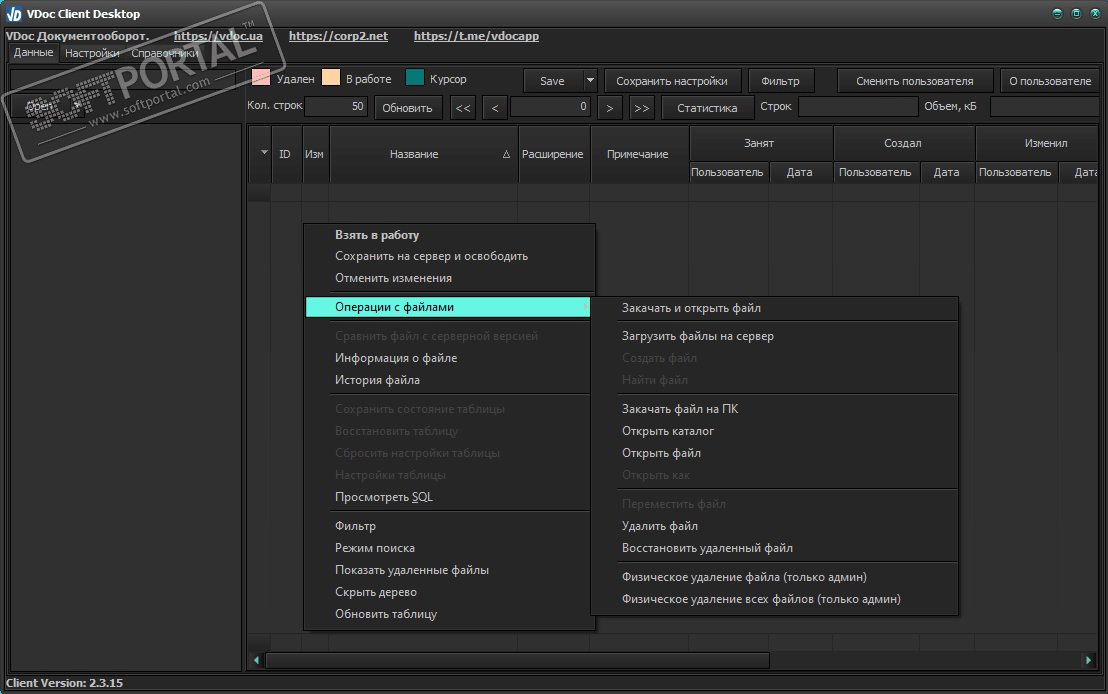
Task: Open the https://vdoc.ua link
Action: click(218, 36)
